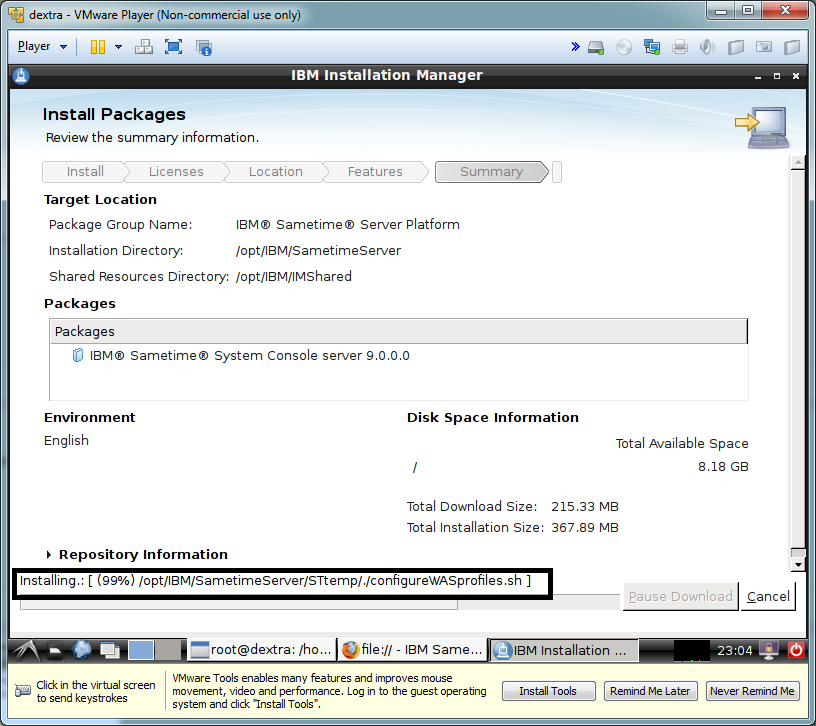This screenshot has height=726, width=816.
Task: Click the red power/logout icon
Action: click(796, 650)
